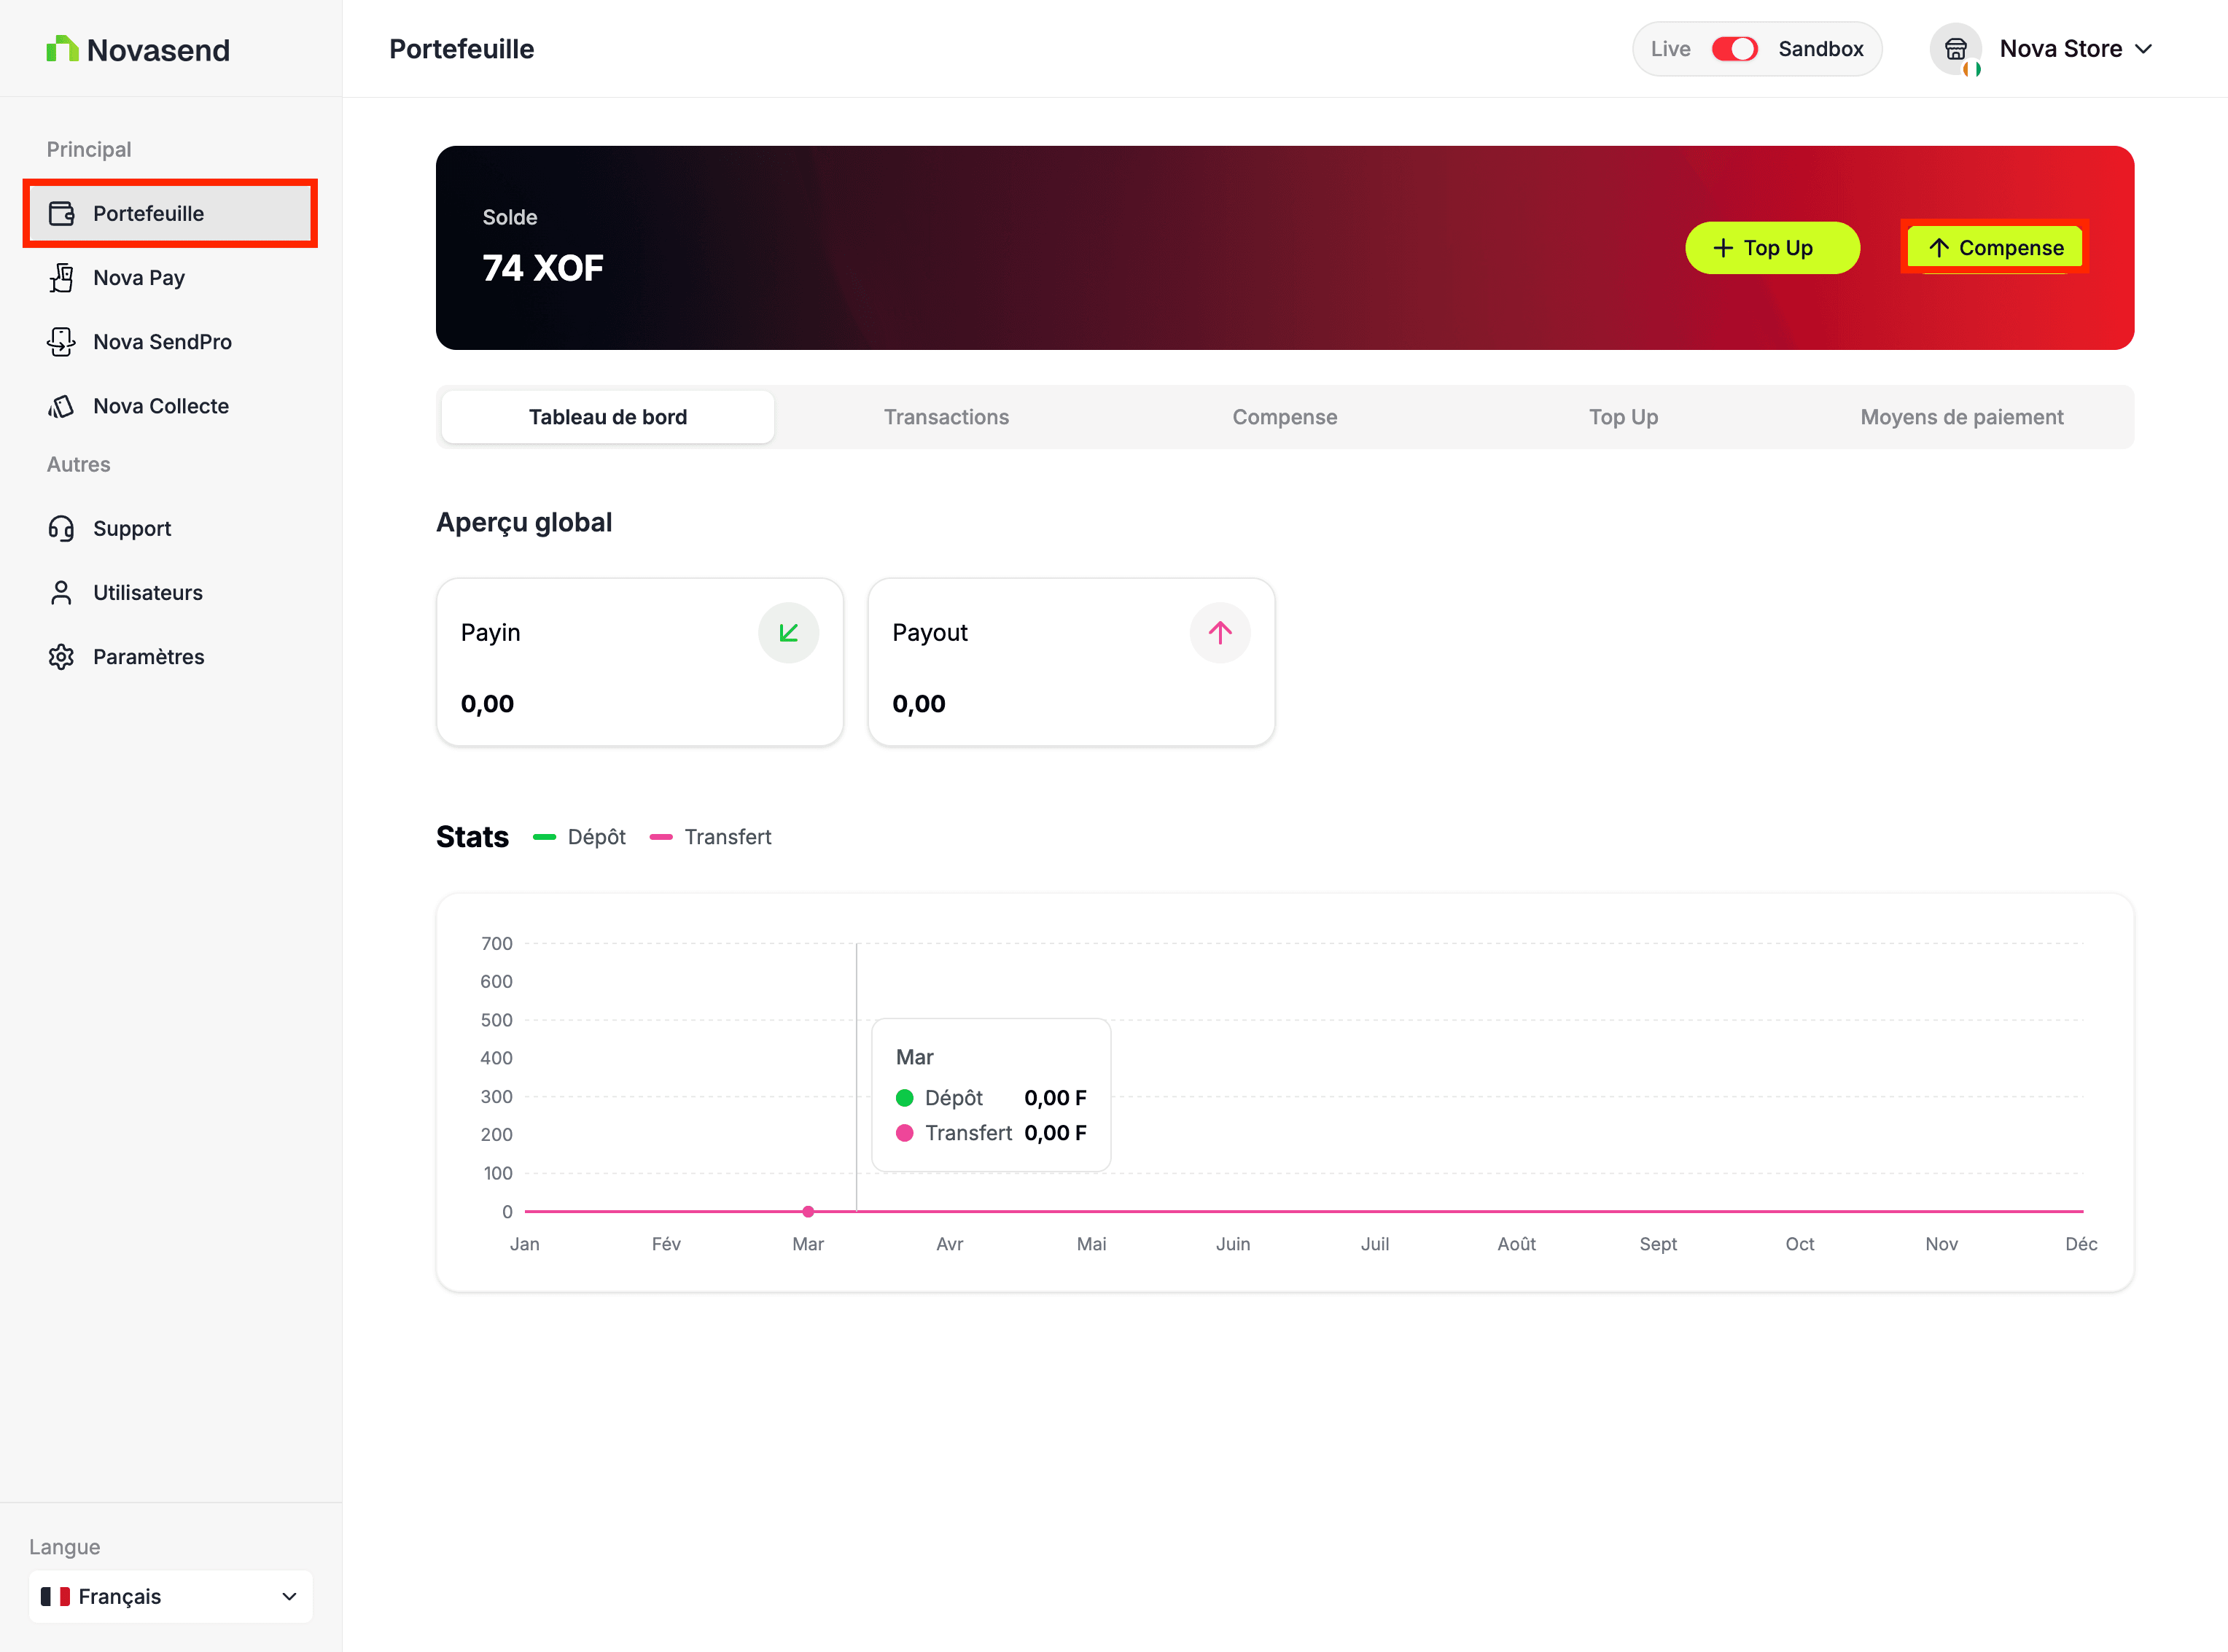Open Utilisateurs page from sidebar

(170, 593)
